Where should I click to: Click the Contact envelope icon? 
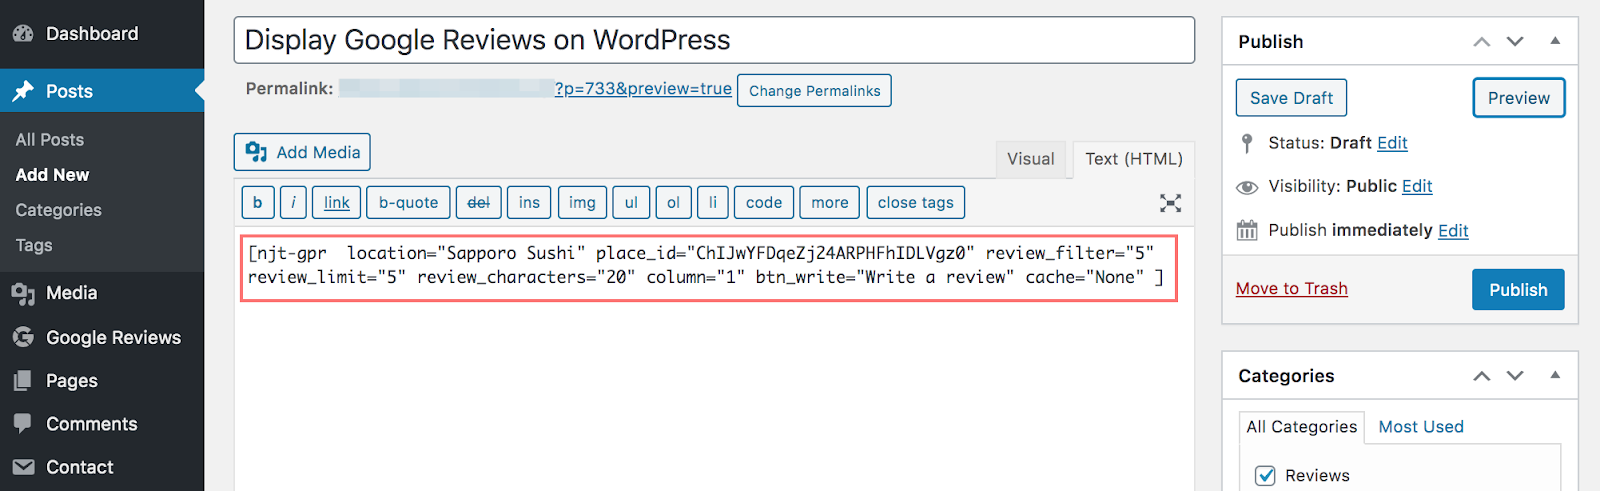tap(23, 467)
